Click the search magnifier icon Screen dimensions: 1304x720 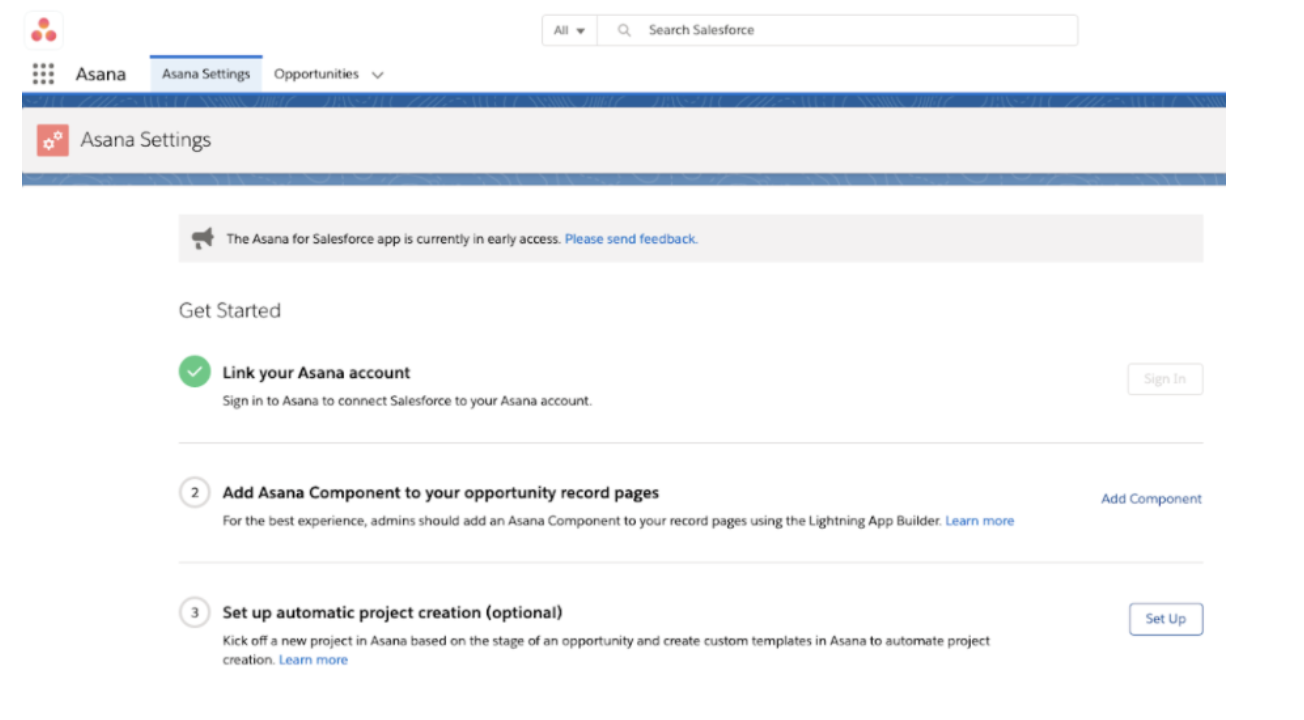[624, 30]
